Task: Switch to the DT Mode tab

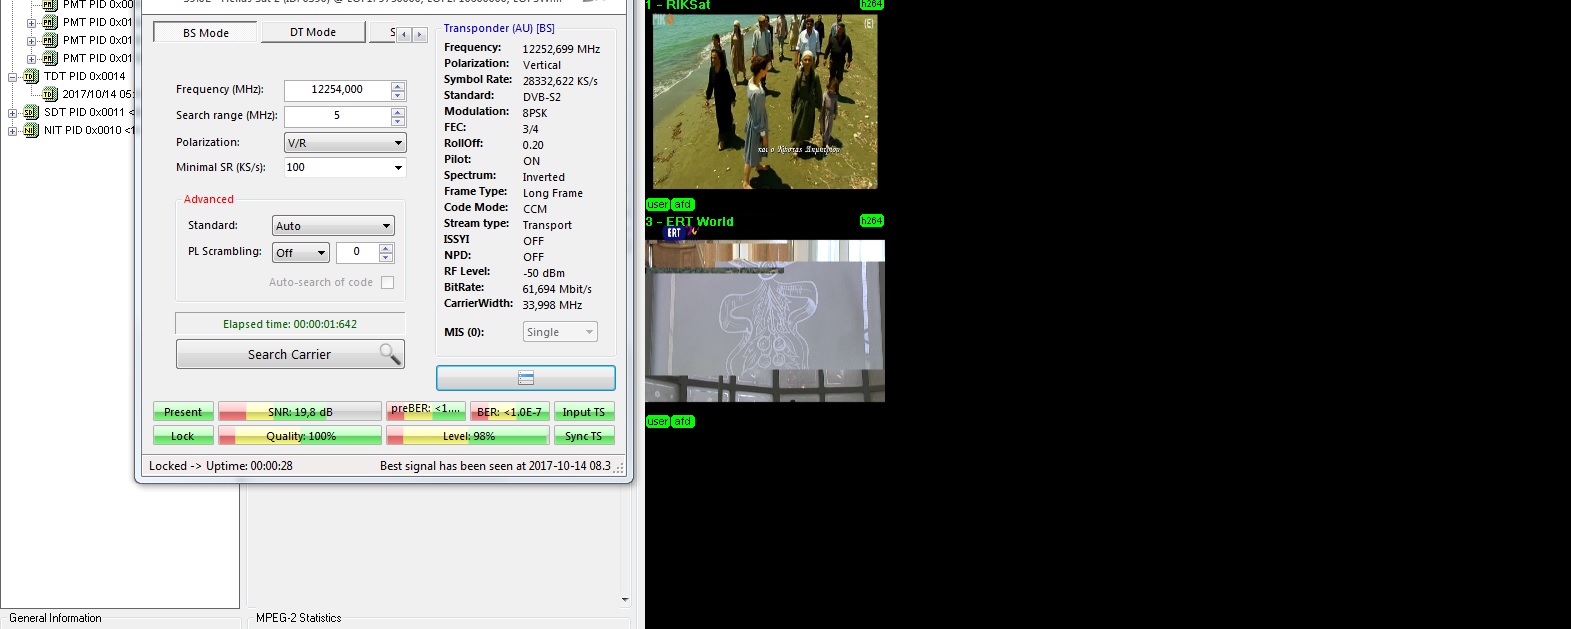Action: [313, 32]
